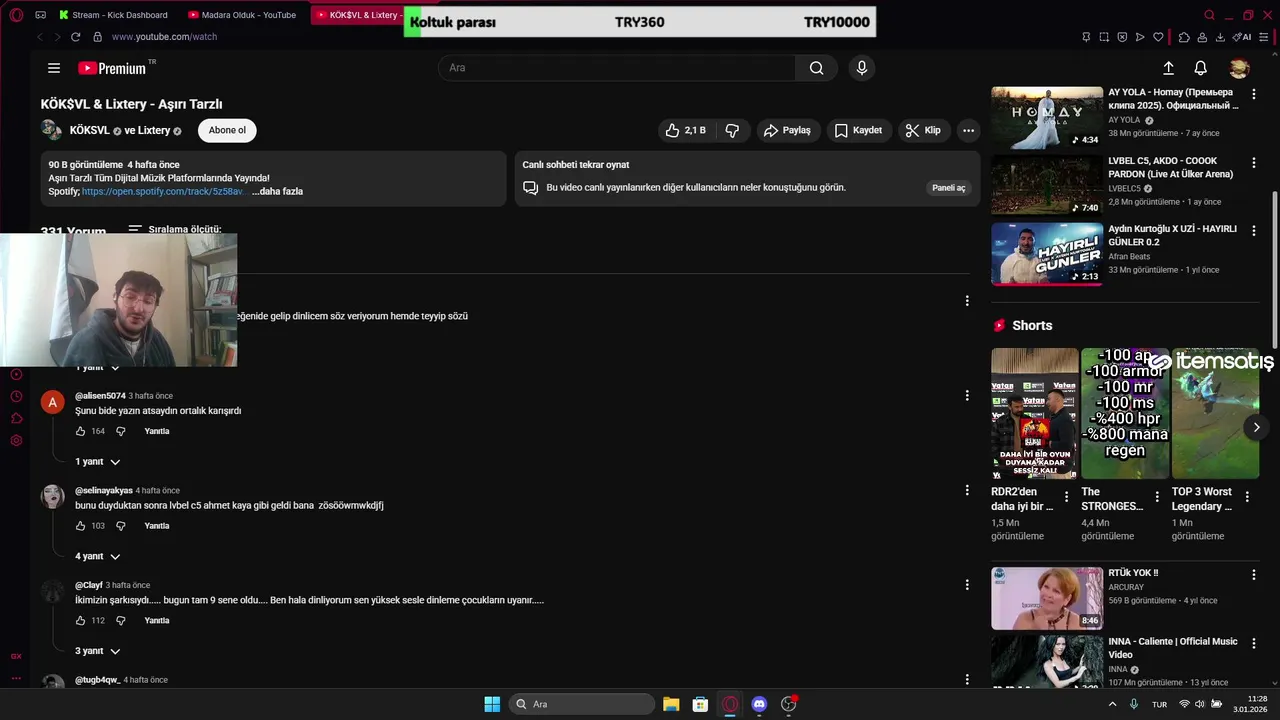Open Discord from the taskbar

759,704
